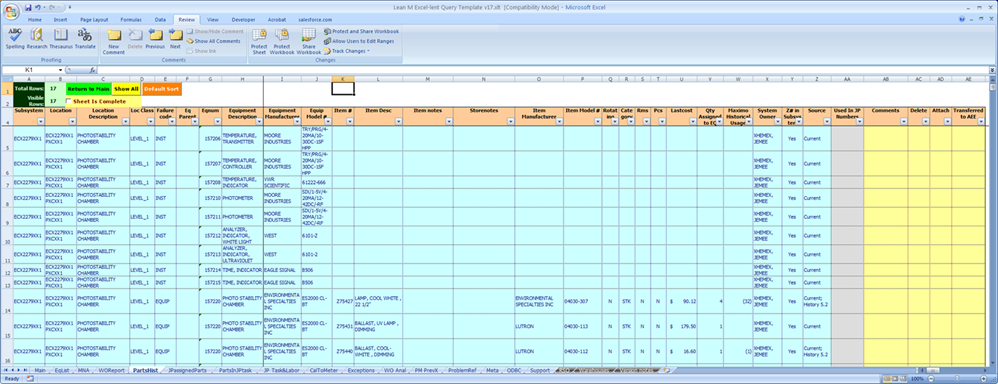Open the Formulas ribbon tab
This screenshot has height=384, width=998.
(x=131, y=20)
